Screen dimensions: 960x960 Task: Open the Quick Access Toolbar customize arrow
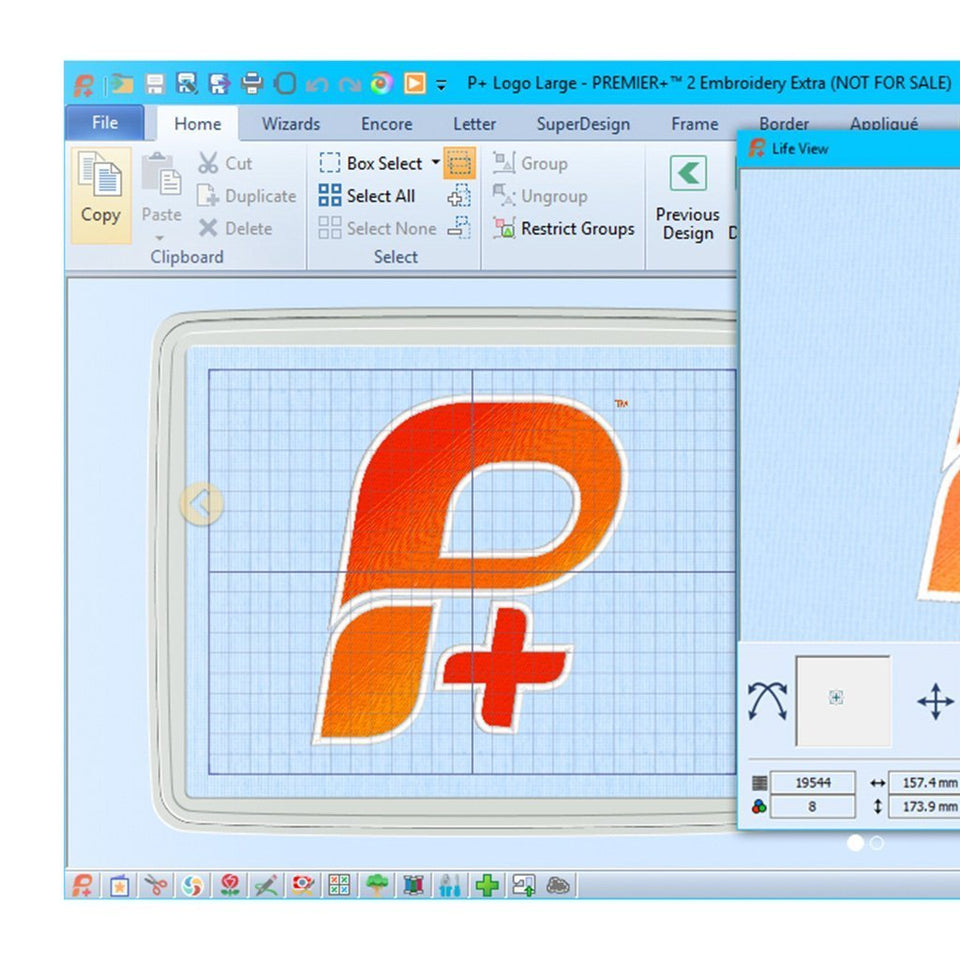pos(442,86)
